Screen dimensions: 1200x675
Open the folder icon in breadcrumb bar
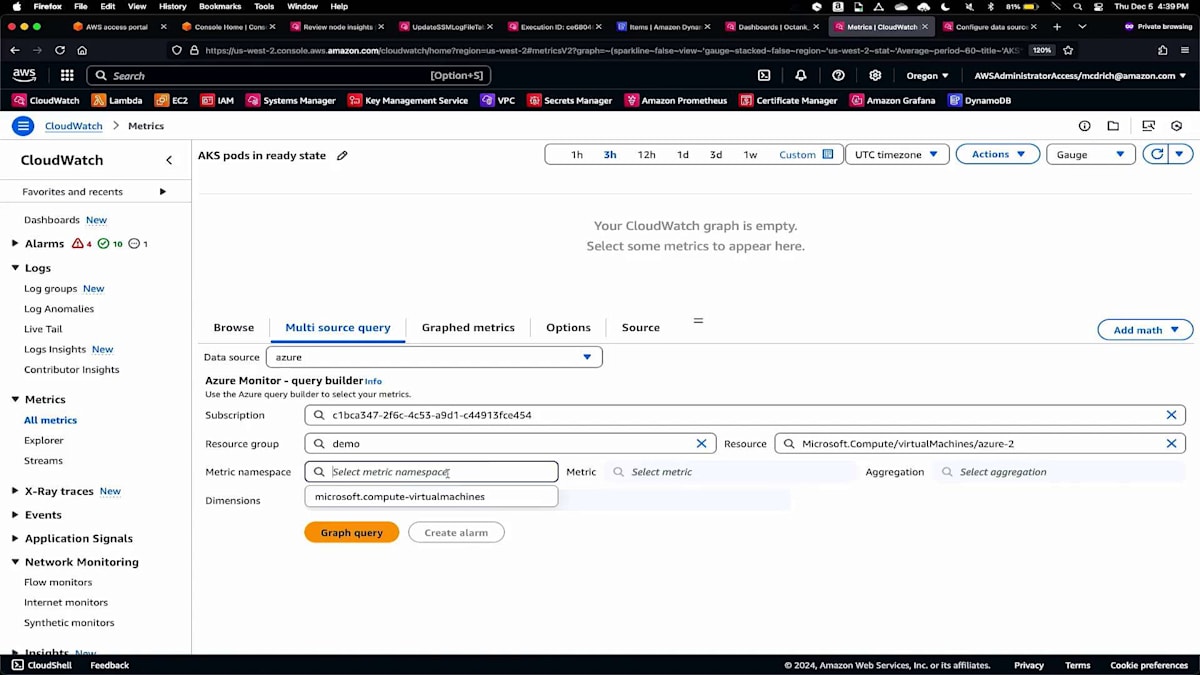point(1113,126)
